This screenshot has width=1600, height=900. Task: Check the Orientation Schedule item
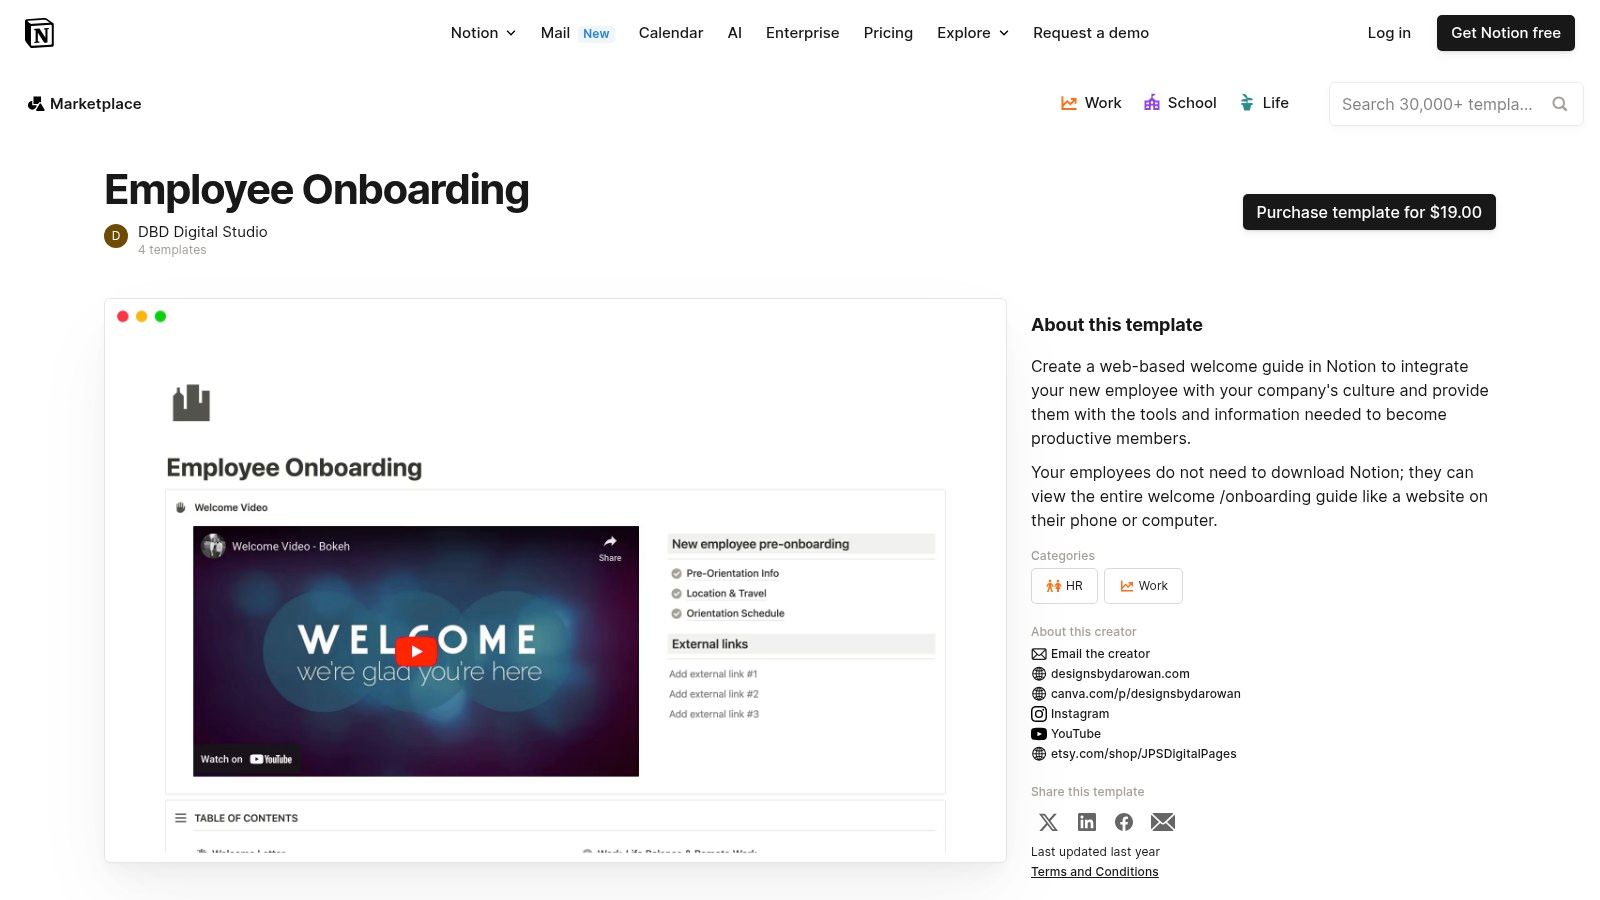click(x=677, y=614)
